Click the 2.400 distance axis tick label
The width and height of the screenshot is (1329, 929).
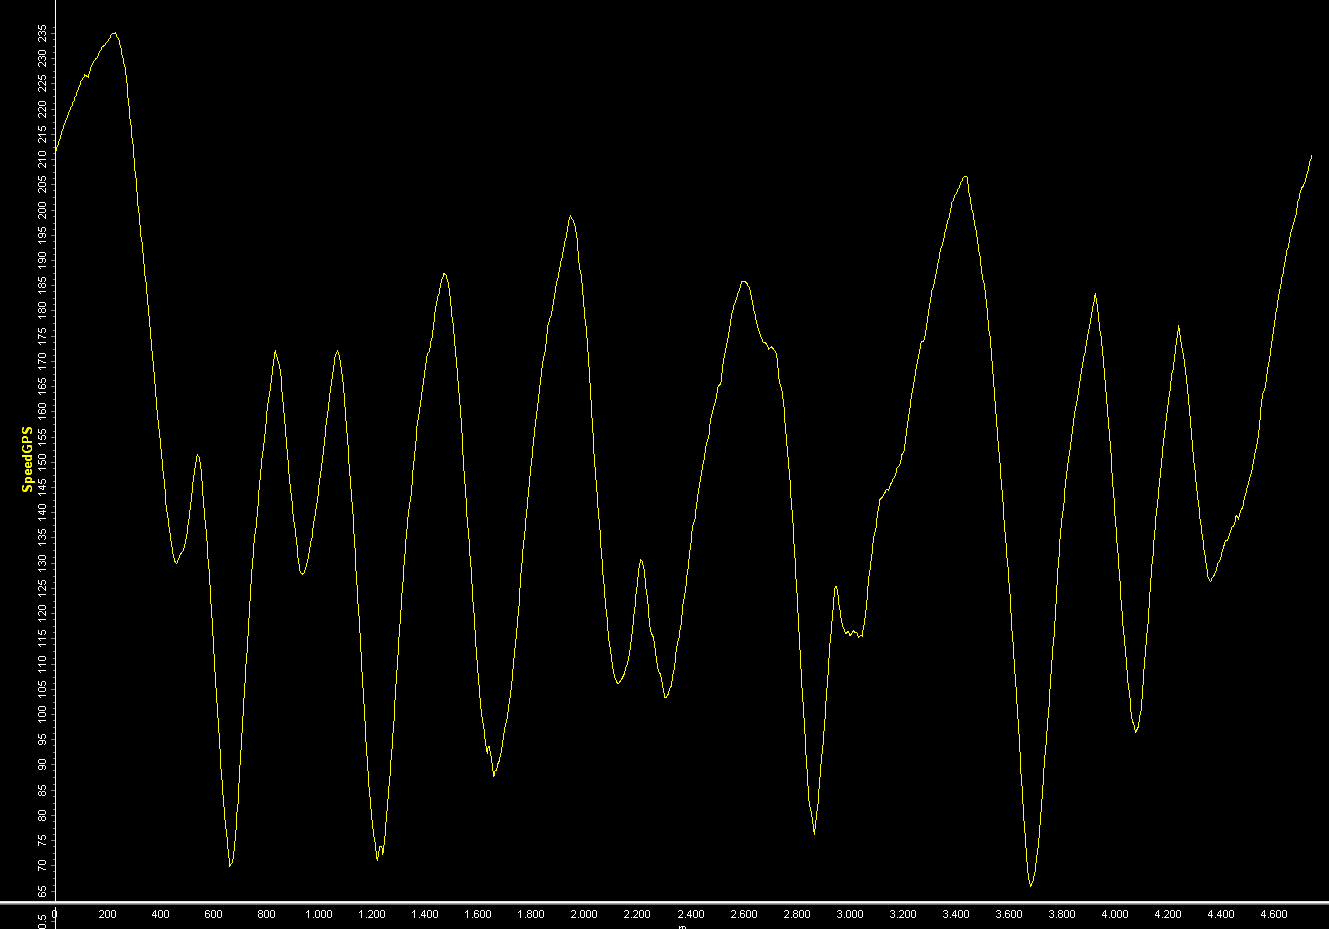[690, 914]
